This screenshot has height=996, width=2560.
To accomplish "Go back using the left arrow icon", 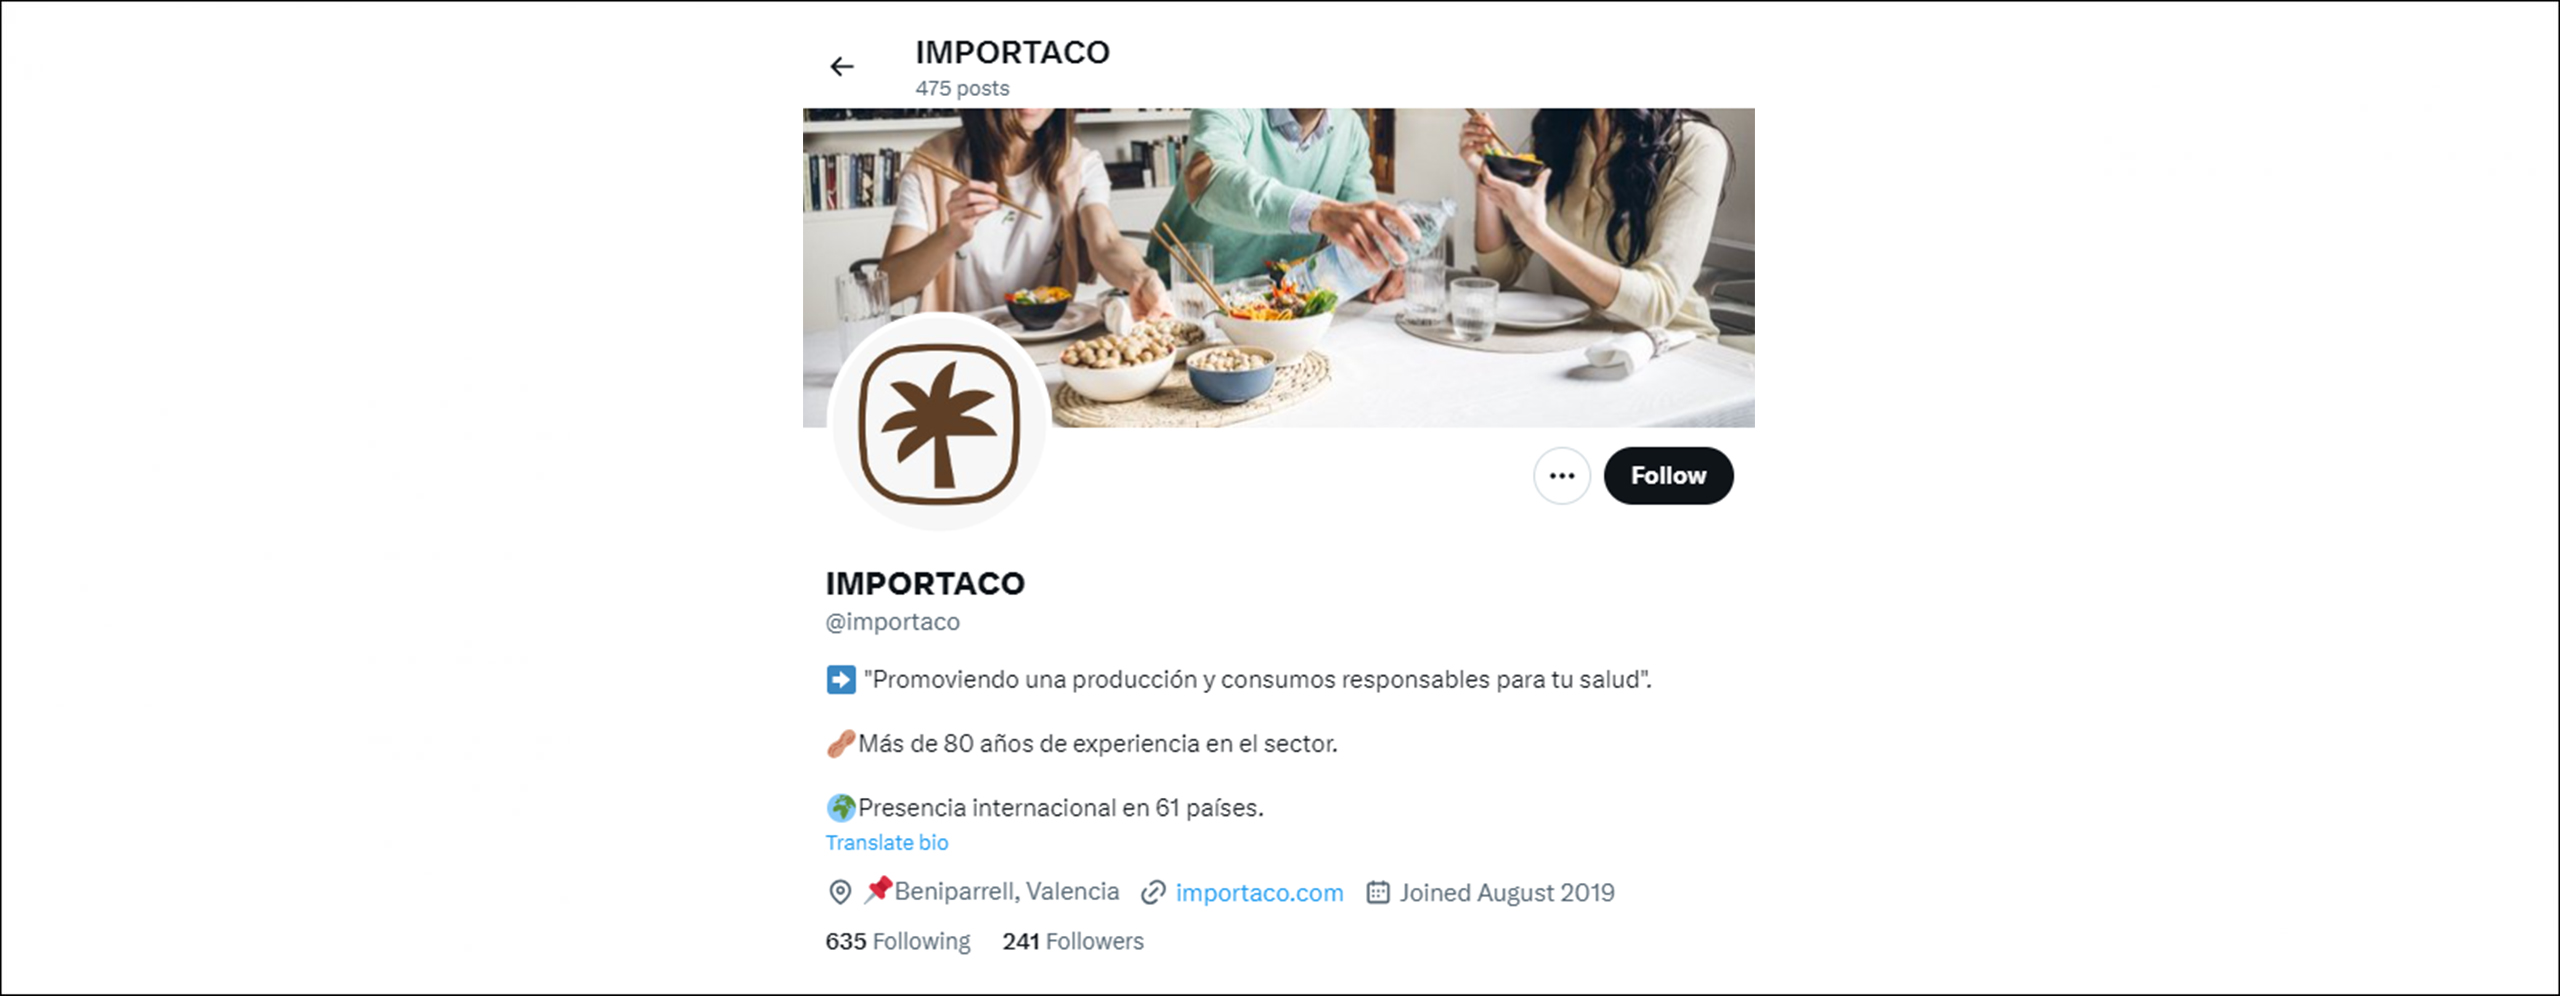I will coord(842,67).
